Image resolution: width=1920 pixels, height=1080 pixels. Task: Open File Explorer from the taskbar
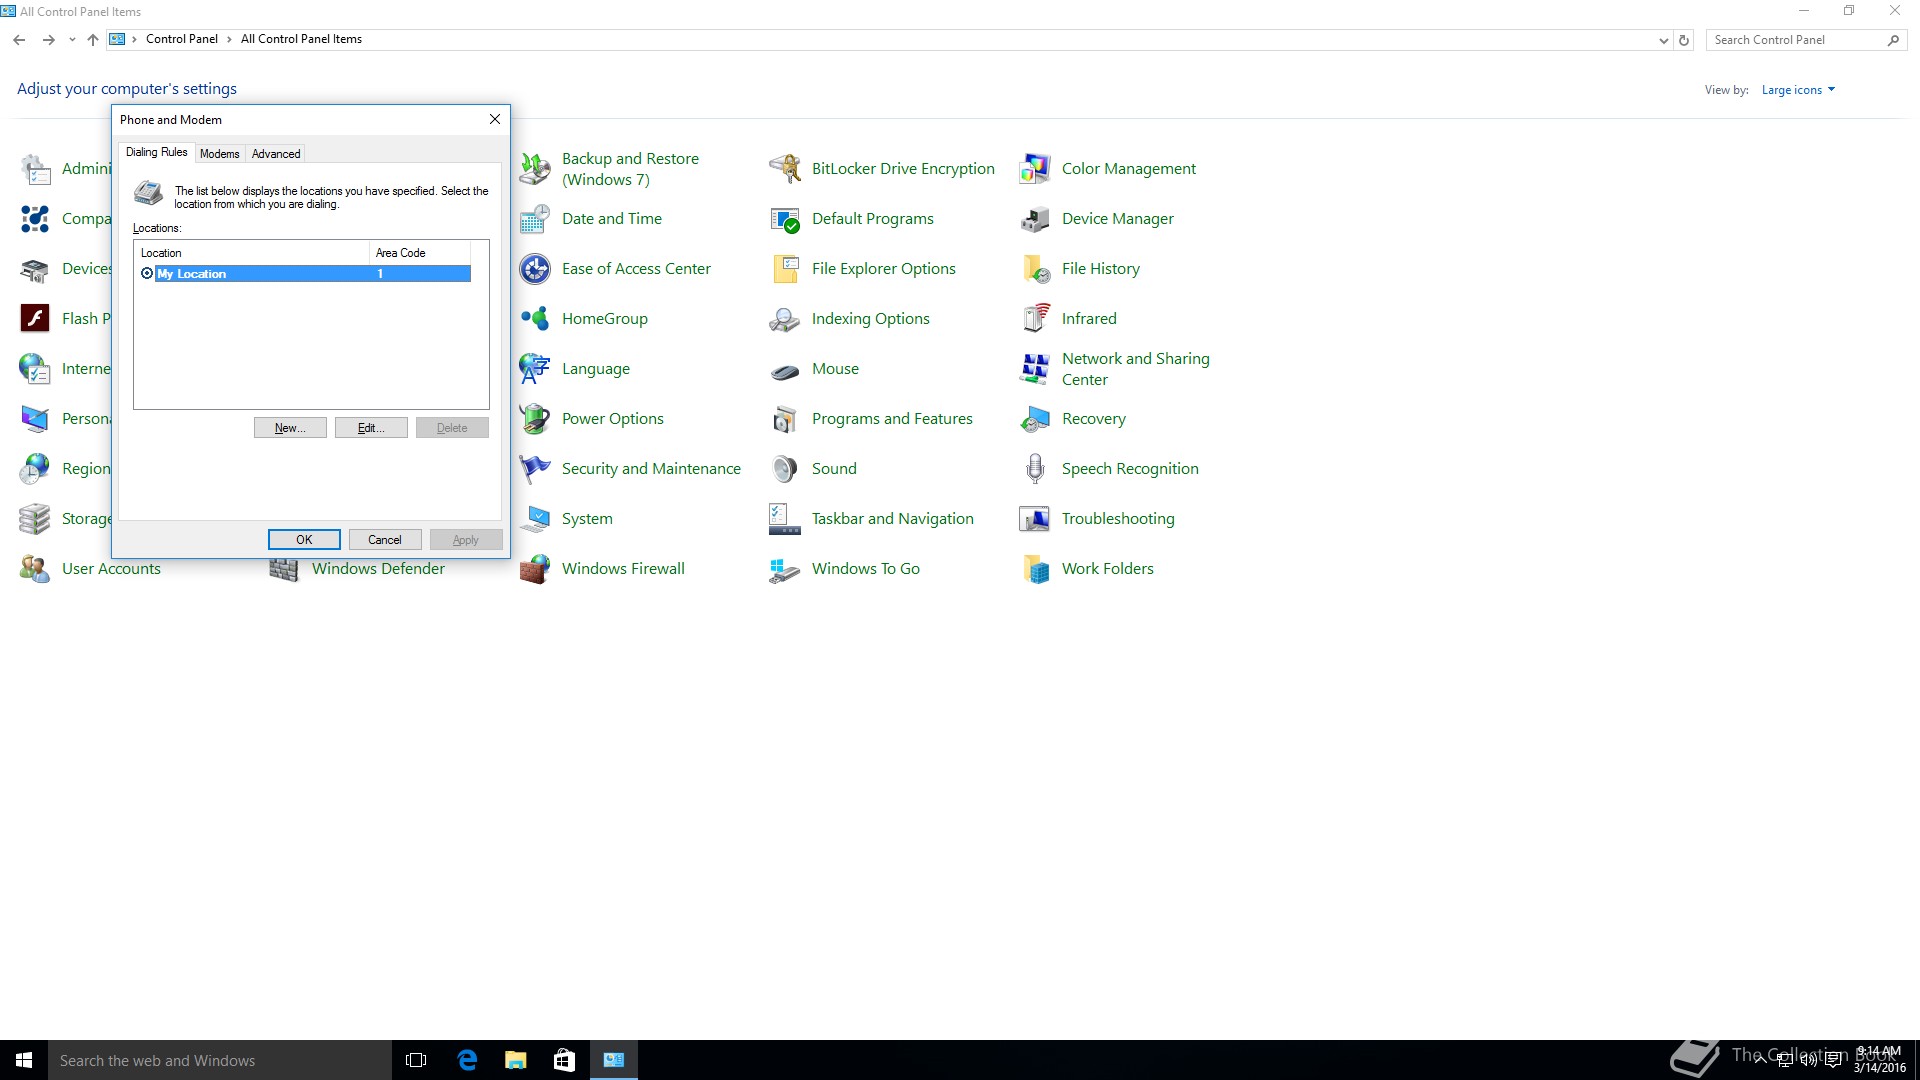[516, 1060]
